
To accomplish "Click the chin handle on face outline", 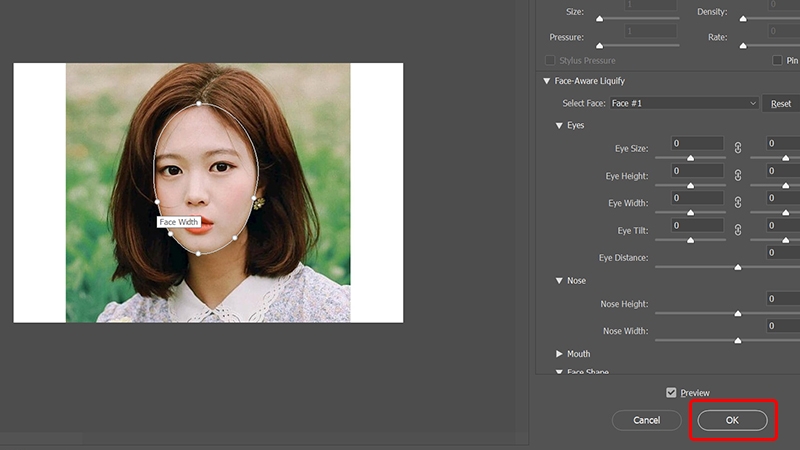I will tap(199, 253).
